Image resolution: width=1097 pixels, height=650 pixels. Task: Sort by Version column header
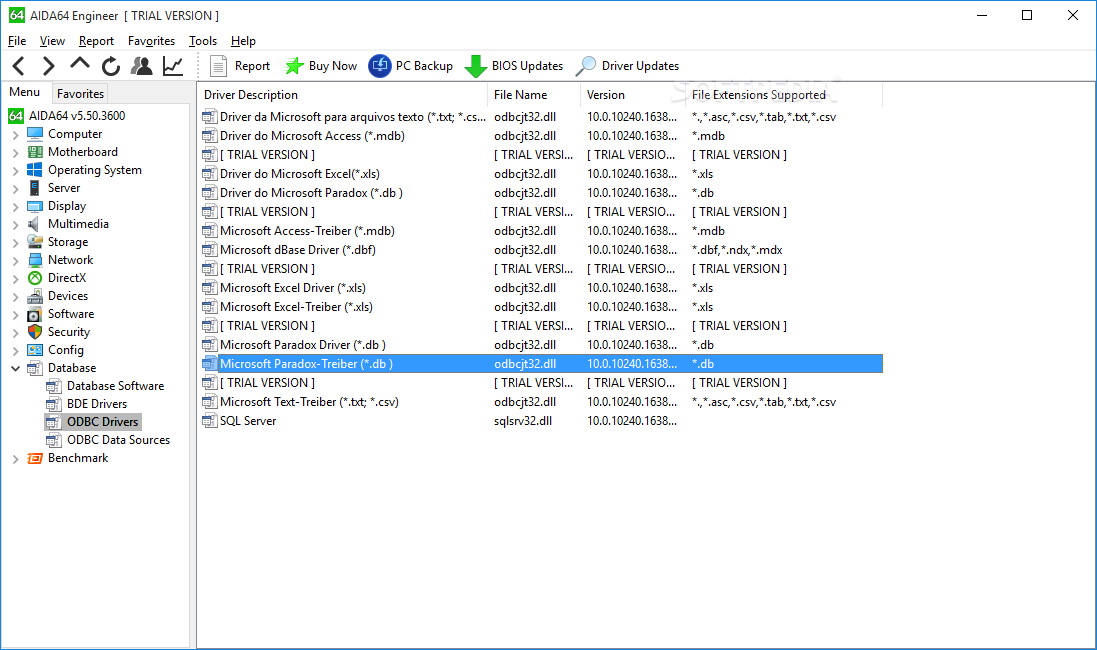(x=632, y=94)
